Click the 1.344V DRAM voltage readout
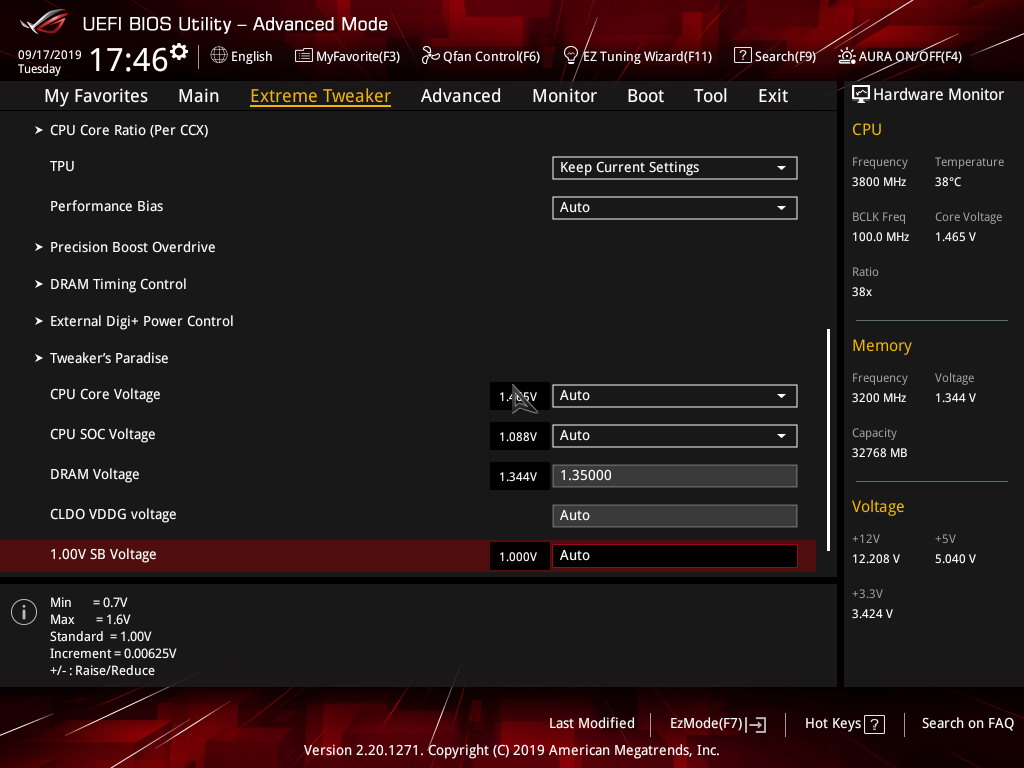 pos(519,476)
